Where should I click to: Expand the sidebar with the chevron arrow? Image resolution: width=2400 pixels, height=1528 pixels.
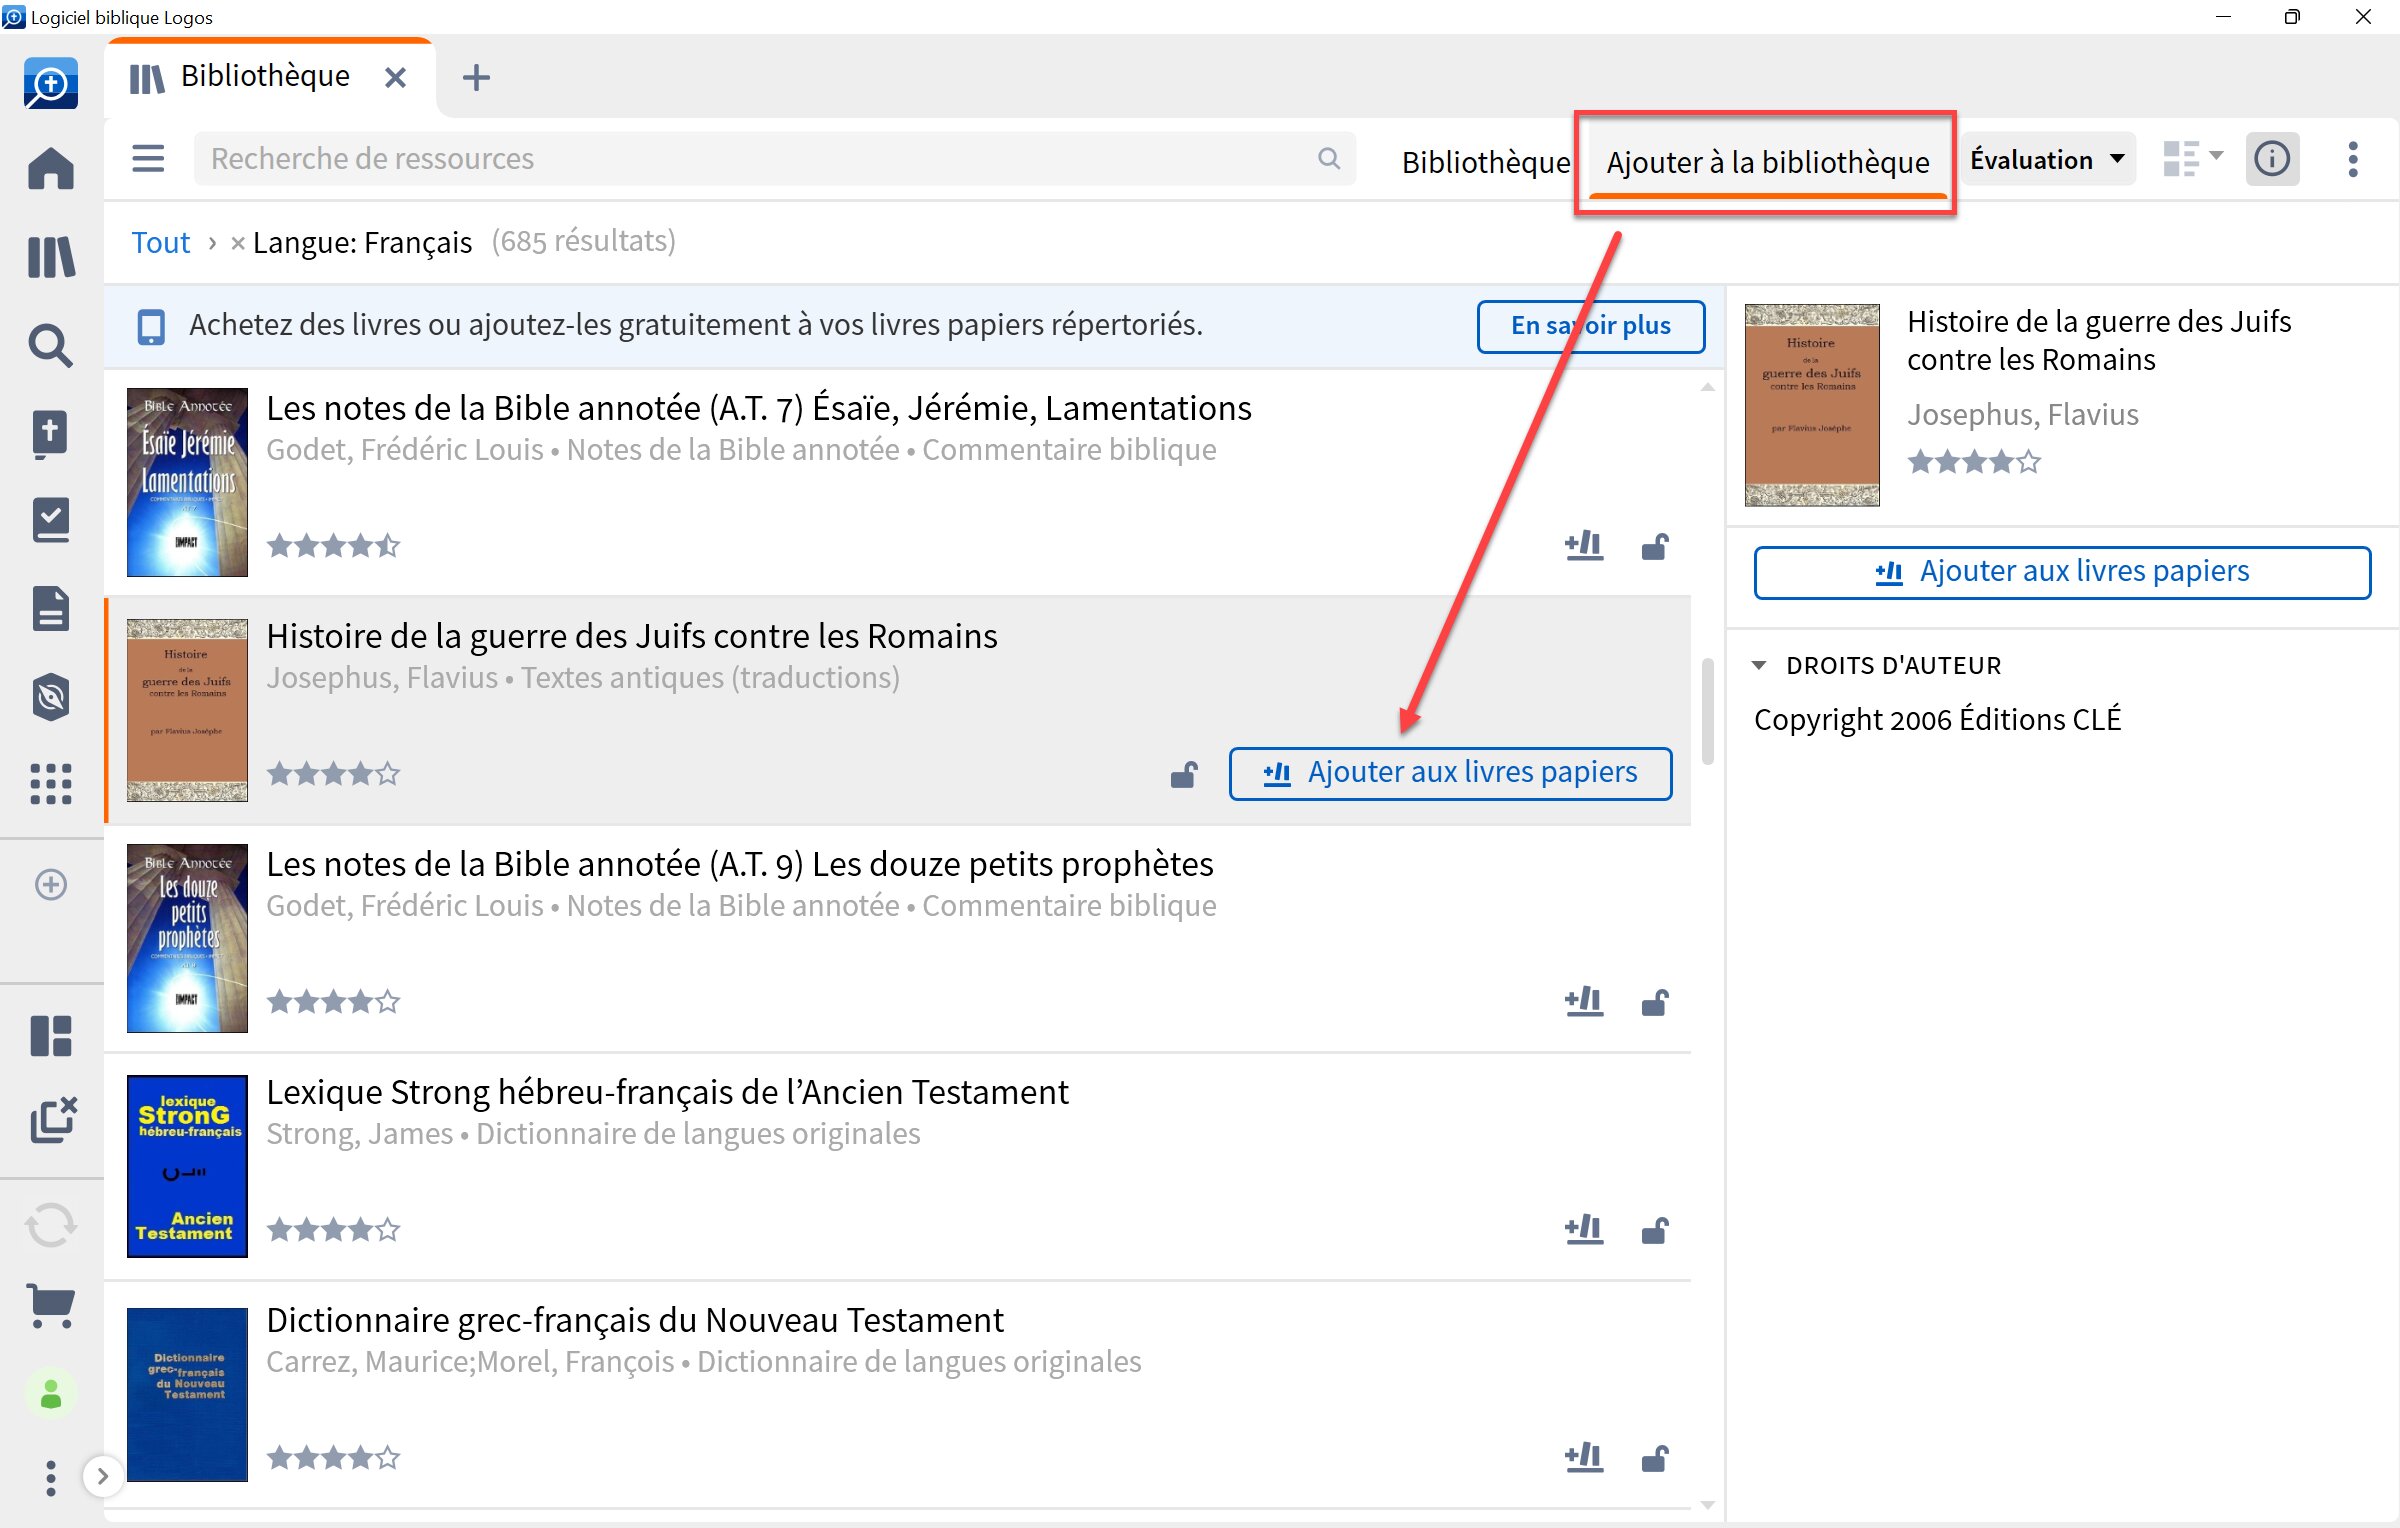coord(102,1476)
